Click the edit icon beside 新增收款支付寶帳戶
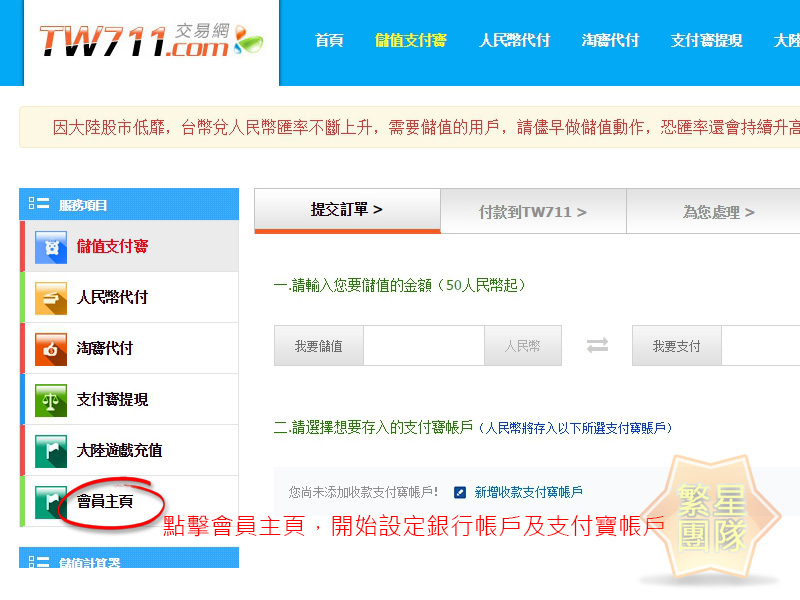 click(460, 492)
